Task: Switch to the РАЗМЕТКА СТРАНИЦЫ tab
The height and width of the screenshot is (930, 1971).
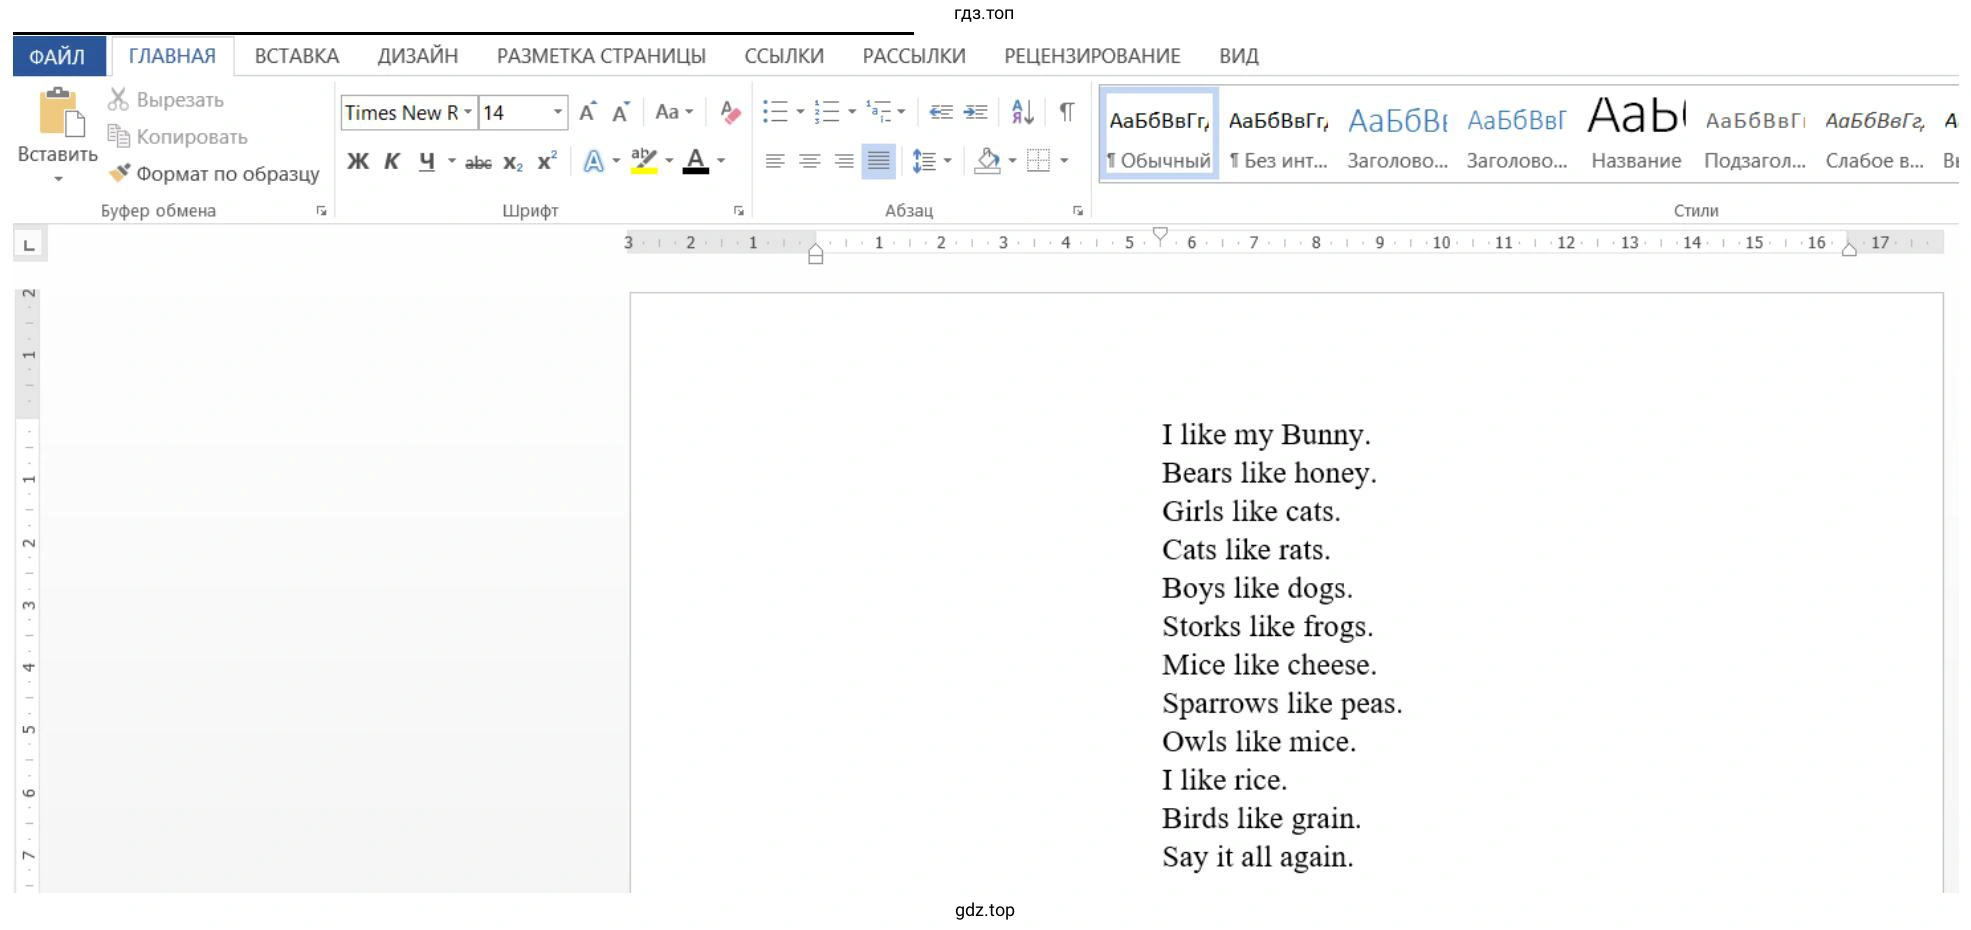Action: (601, 57)
